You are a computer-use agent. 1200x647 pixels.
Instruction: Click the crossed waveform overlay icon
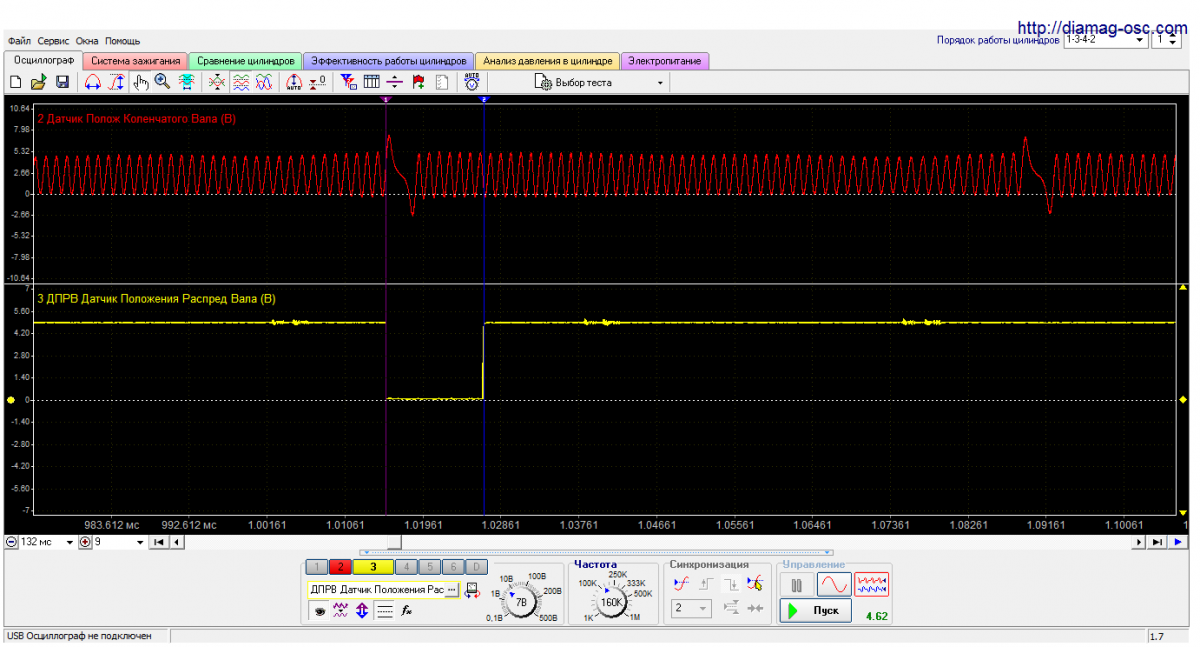[217, 82]
